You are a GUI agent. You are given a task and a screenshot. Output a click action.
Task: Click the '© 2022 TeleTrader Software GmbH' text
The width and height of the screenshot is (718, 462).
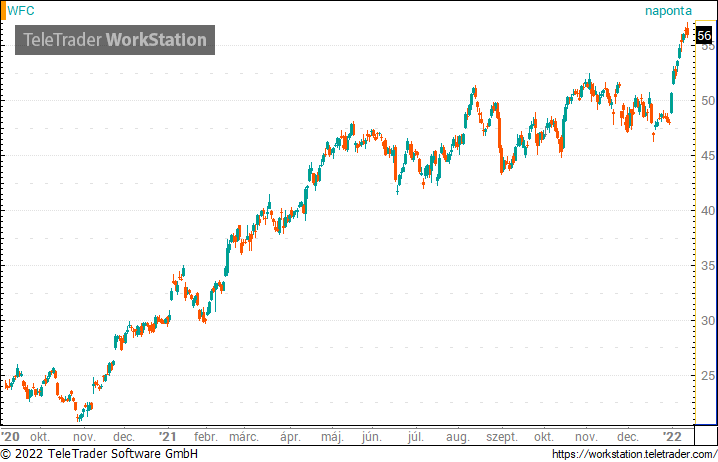coord(99,454)
